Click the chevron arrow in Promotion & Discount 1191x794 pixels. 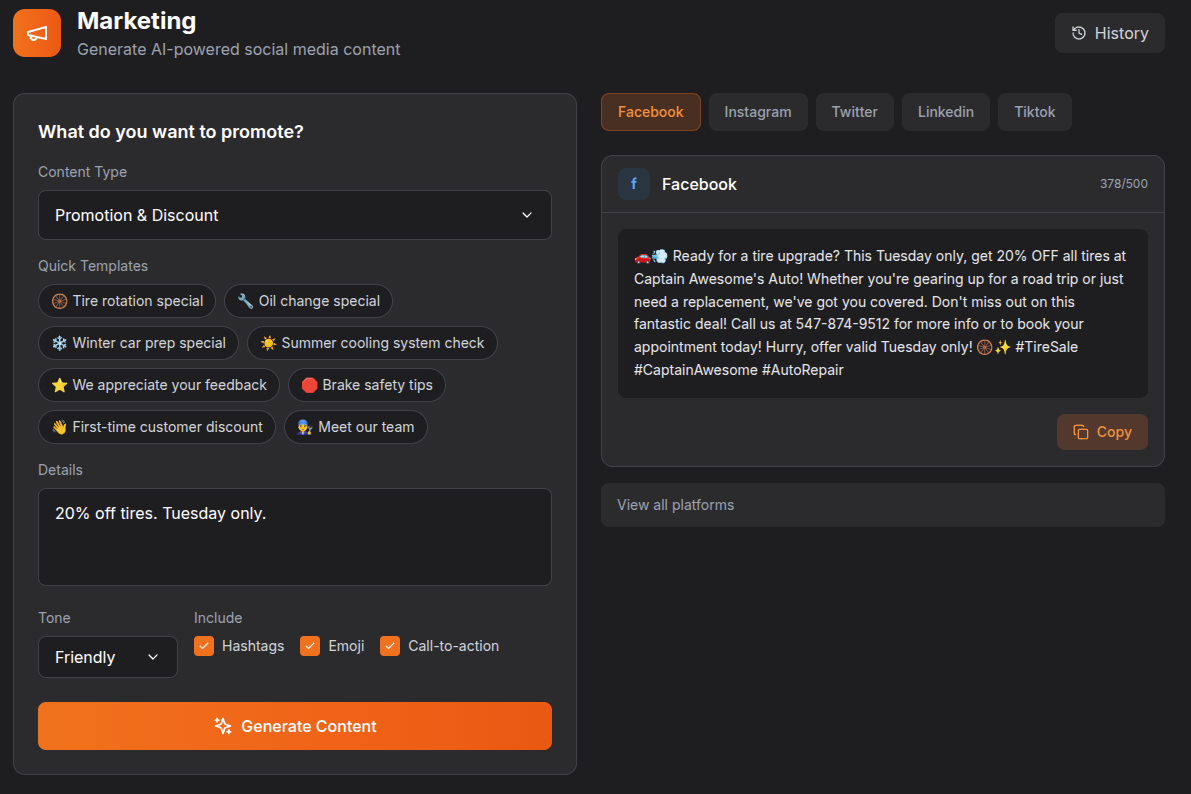pyautogui.click(x=526, y=215)
